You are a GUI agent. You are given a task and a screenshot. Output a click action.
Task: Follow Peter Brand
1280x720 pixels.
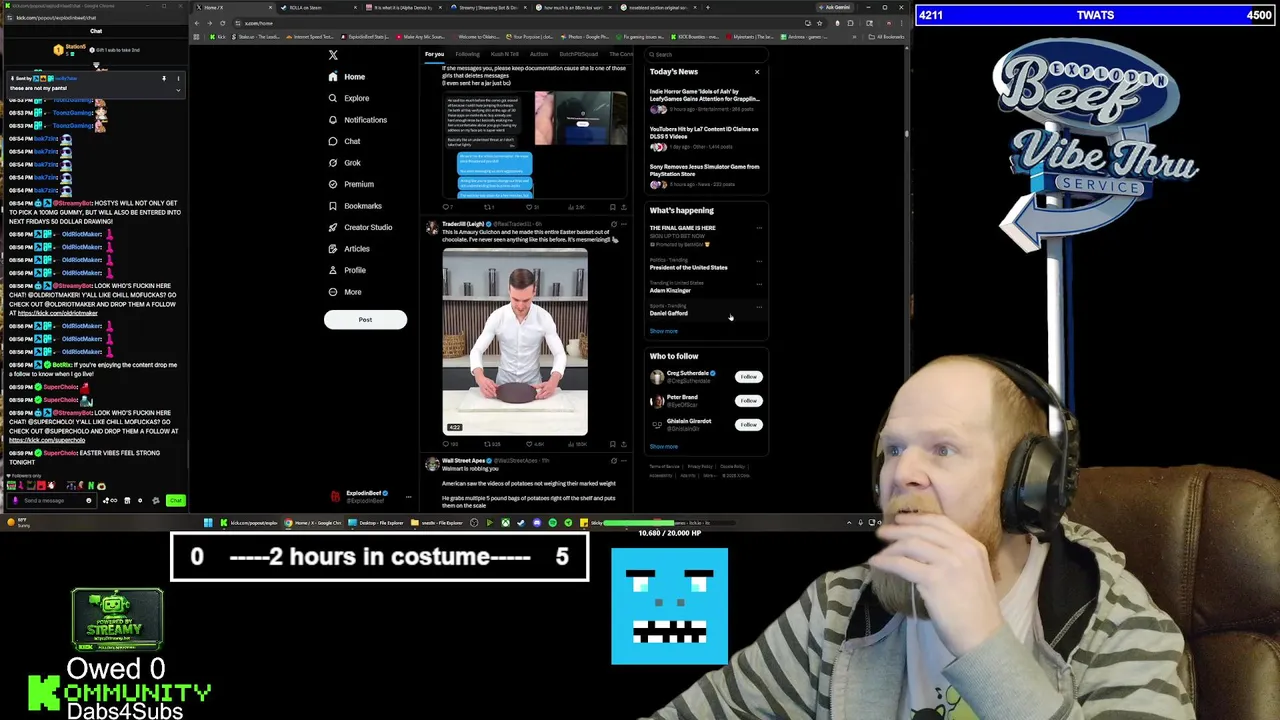tap(748, 401)
